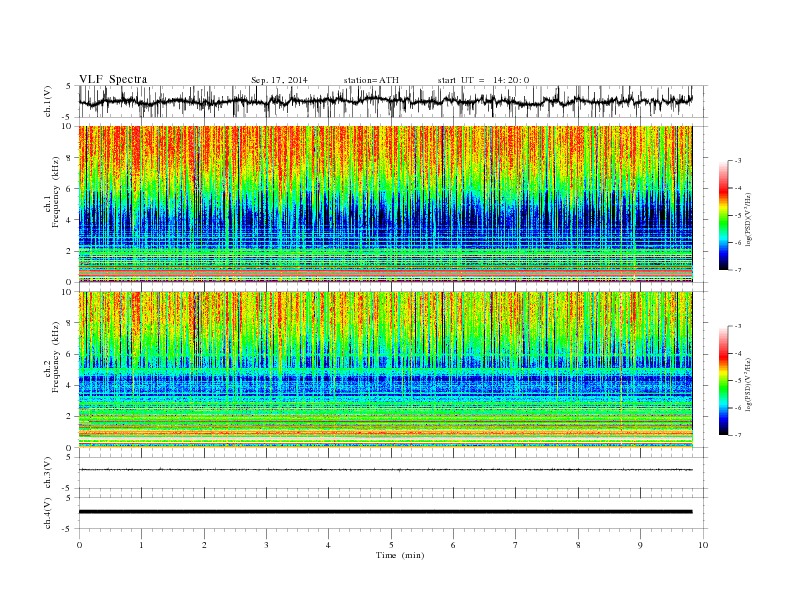This screenshot has width=792, height=612.
Task: Click the "start UT = 14:20:0" header text
Action: [x=483, y=80]
